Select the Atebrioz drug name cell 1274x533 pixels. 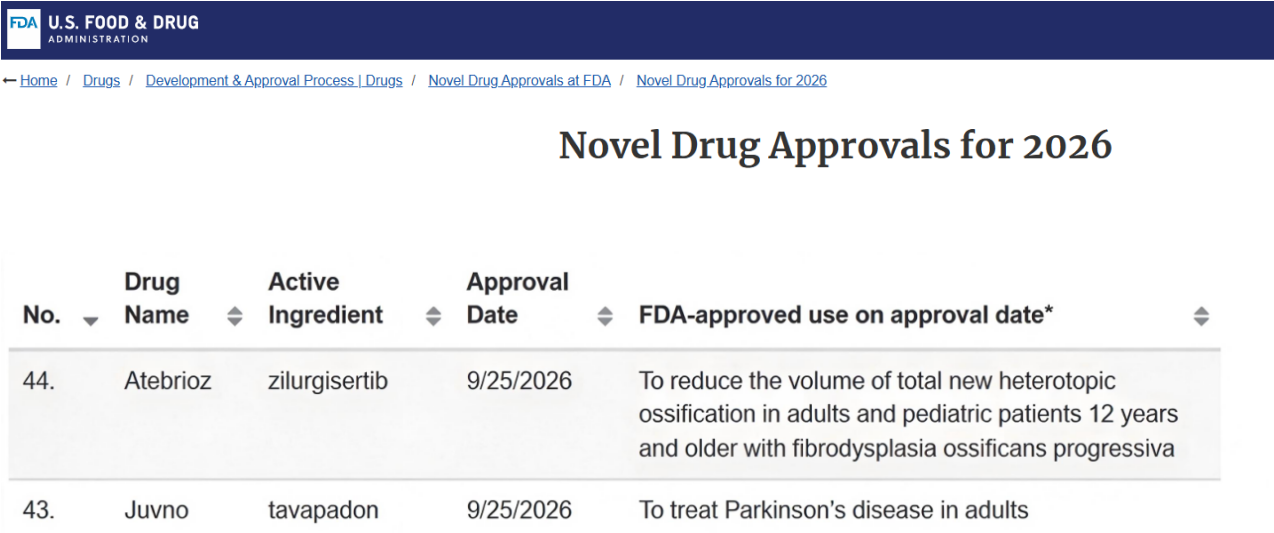[x=167, y=381]
